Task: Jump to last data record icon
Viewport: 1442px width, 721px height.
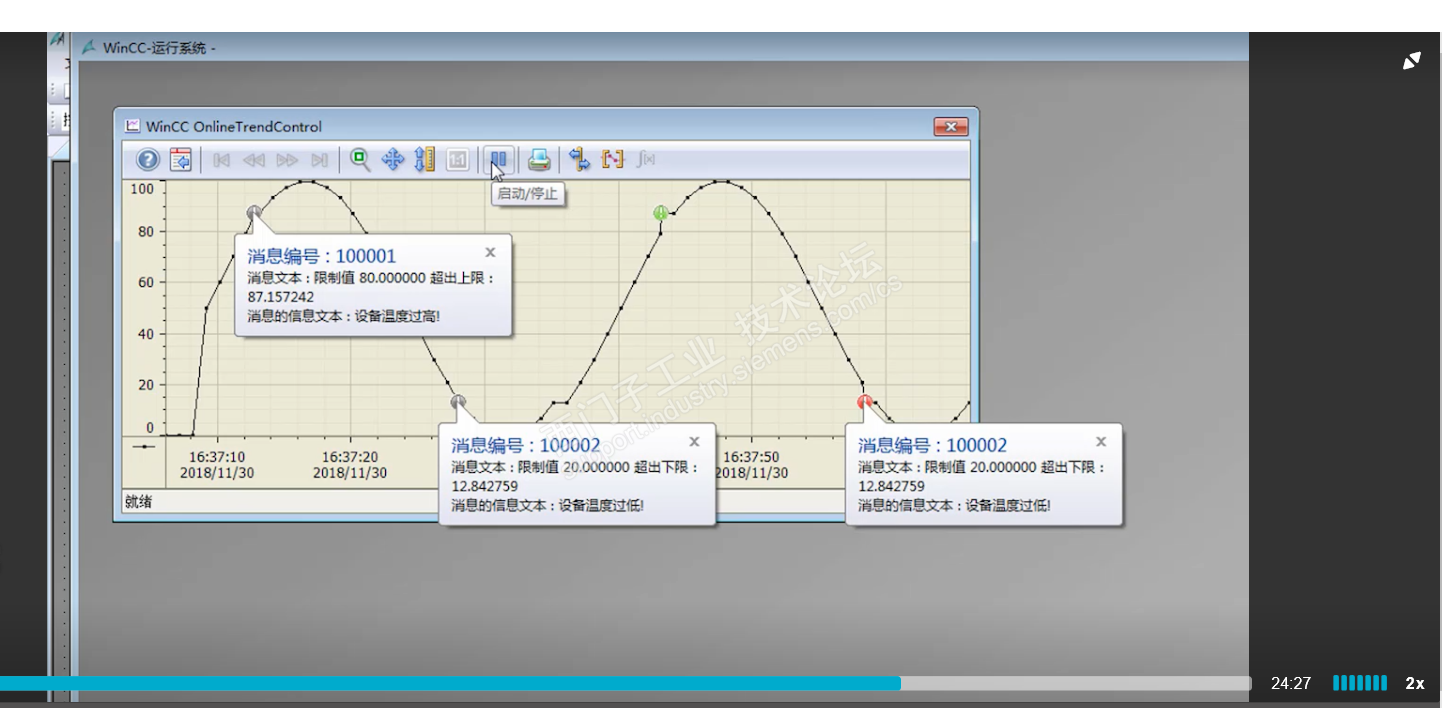Action: pyautogui.click(x=319, y=160)
